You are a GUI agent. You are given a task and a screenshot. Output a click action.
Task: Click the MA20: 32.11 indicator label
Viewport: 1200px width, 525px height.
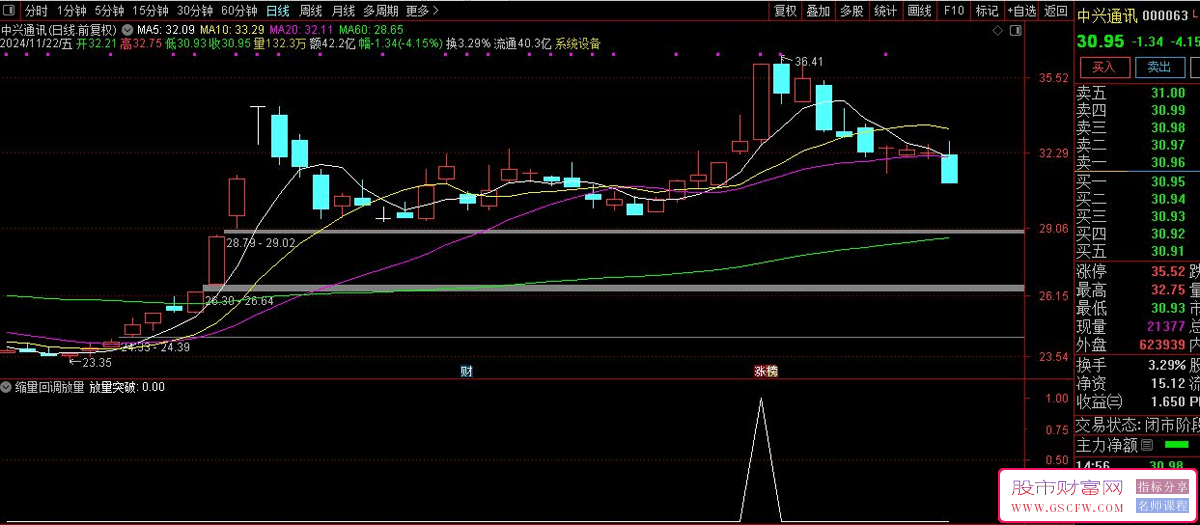pyautogui.click(x=302, y=28)
